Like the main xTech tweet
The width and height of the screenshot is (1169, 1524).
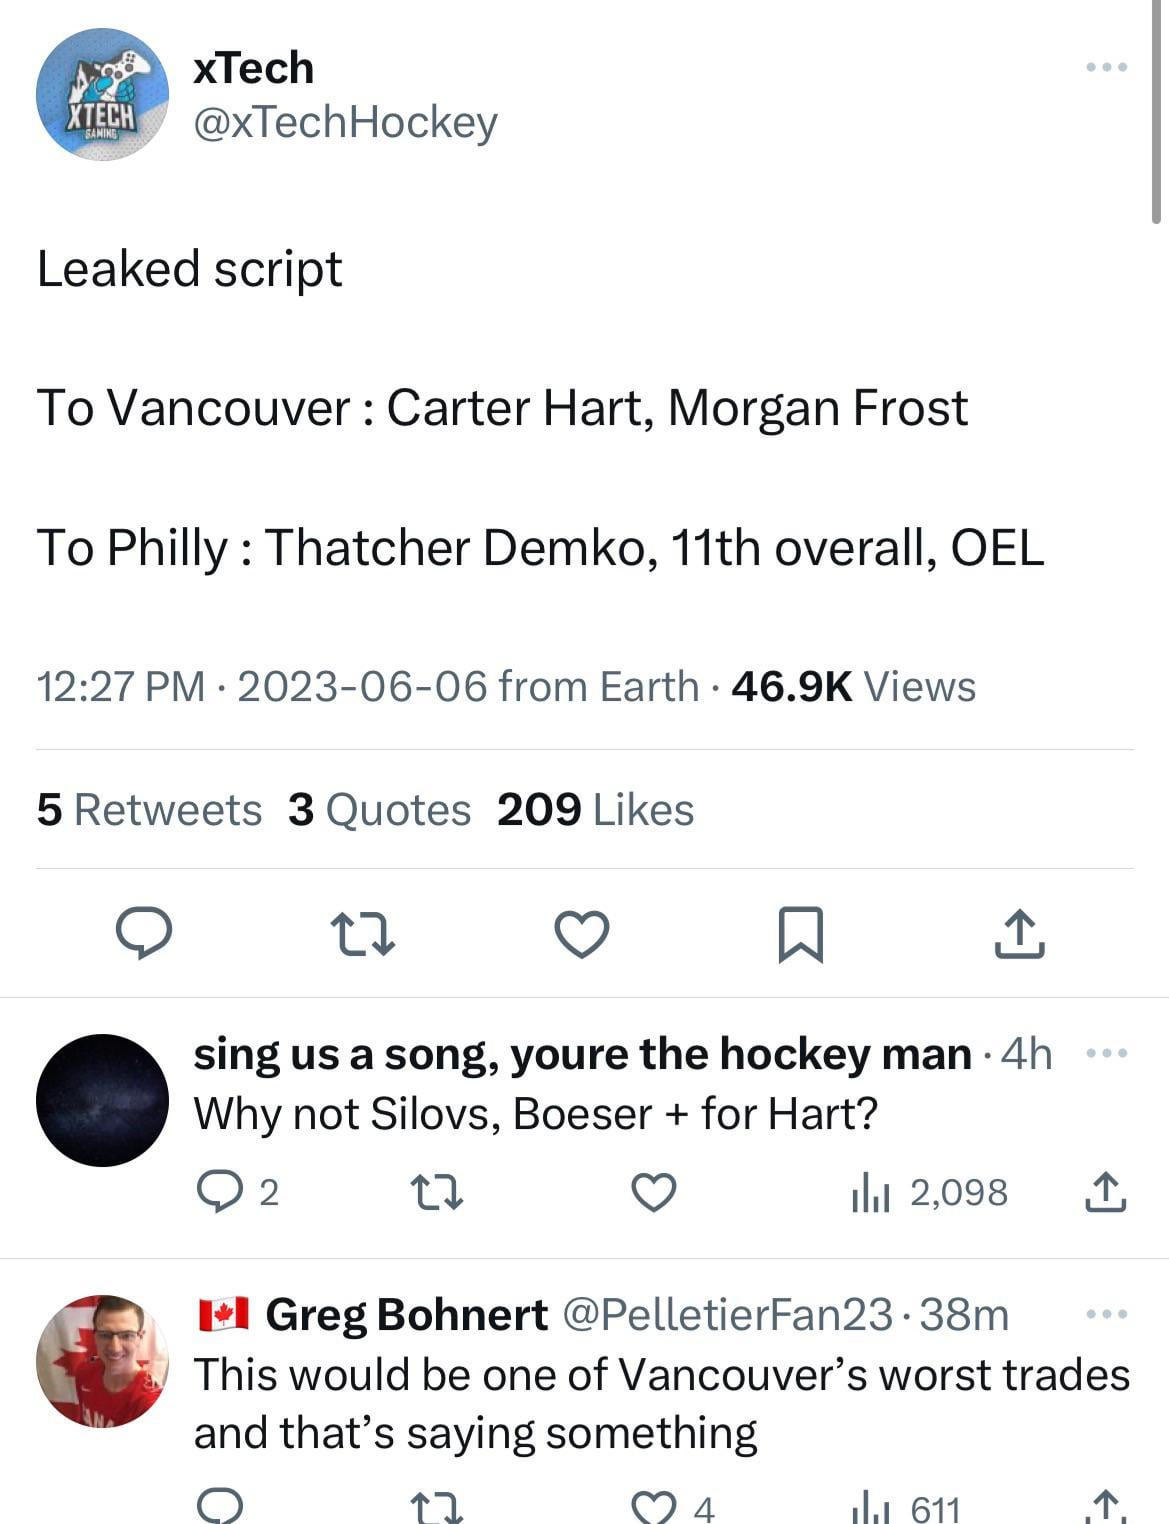[581, 934]
